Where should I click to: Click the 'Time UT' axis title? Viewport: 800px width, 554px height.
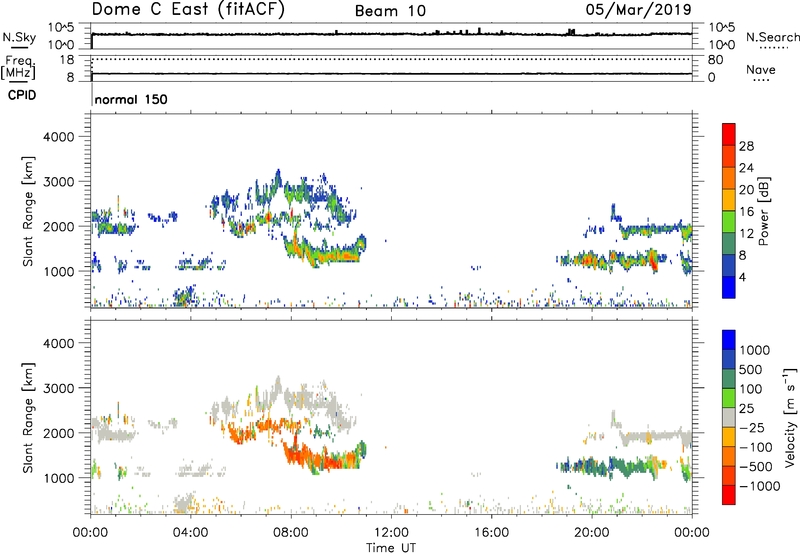pos(391,548)
